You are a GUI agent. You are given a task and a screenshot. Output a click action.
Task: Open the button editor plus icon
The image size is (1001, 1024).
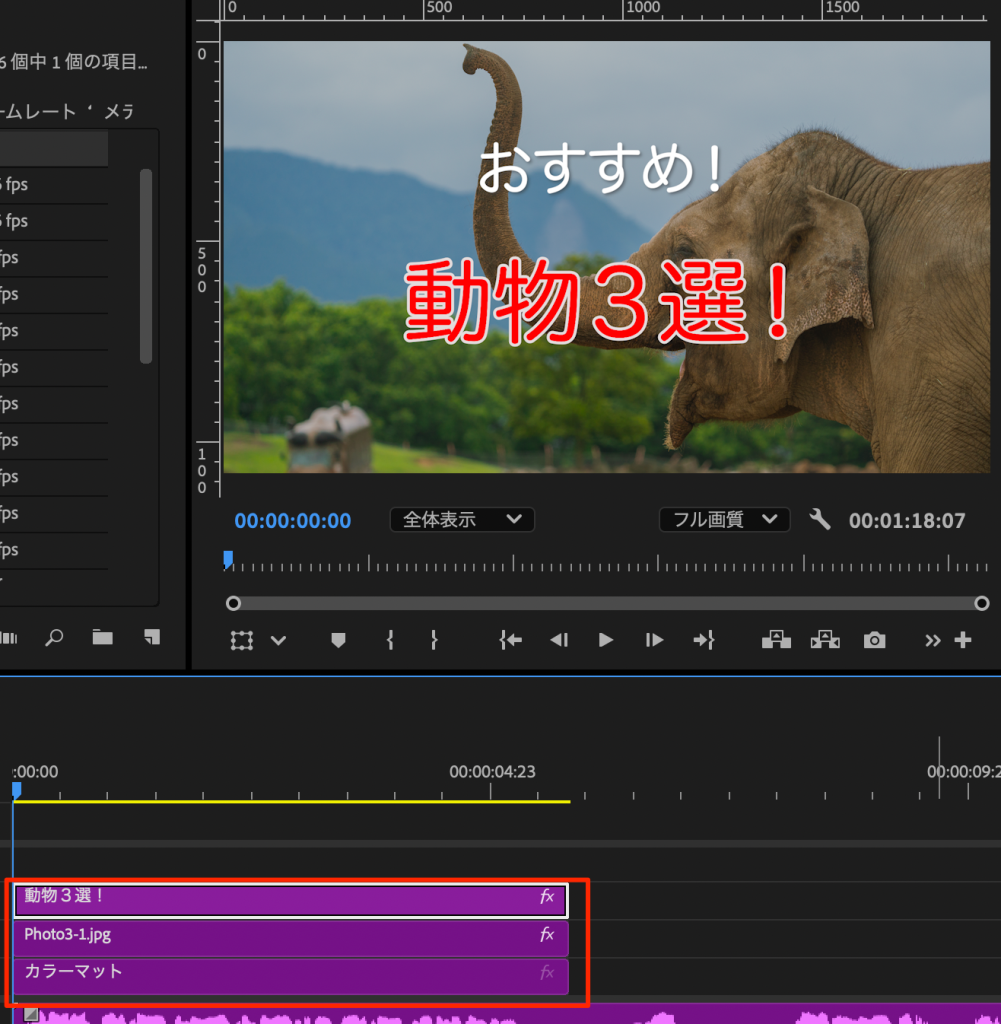(963, 640)
